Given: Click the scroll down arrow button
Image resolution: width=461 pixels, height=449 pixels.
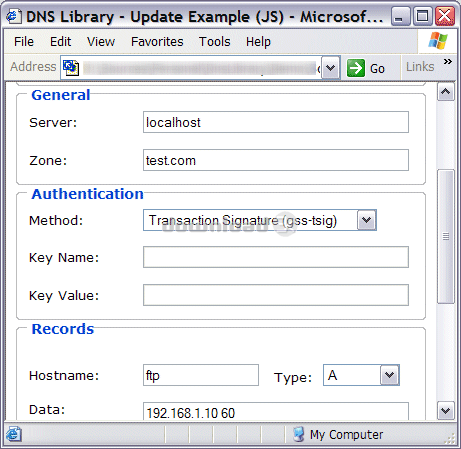Looking at the screenshot, I should point(446,411).
